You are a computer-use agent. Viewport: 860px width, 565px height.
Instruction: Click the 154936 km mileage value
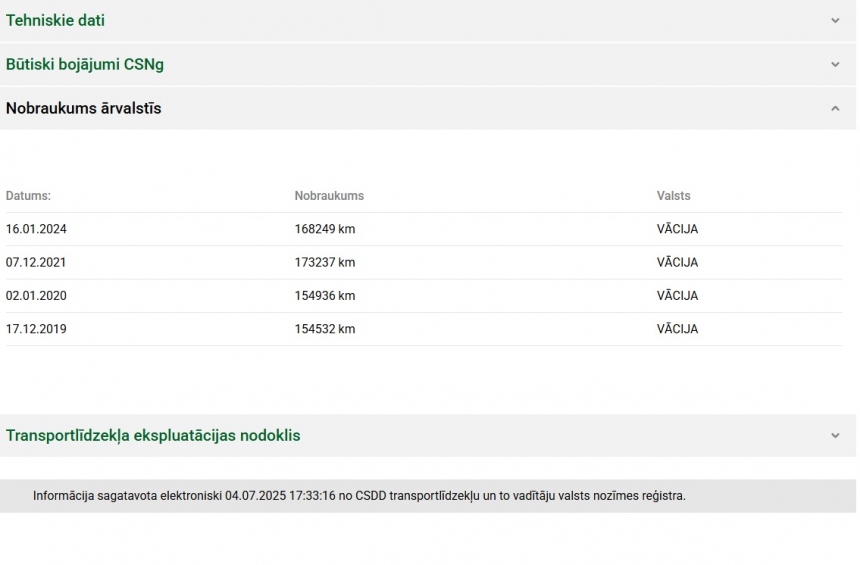(325, 296)
